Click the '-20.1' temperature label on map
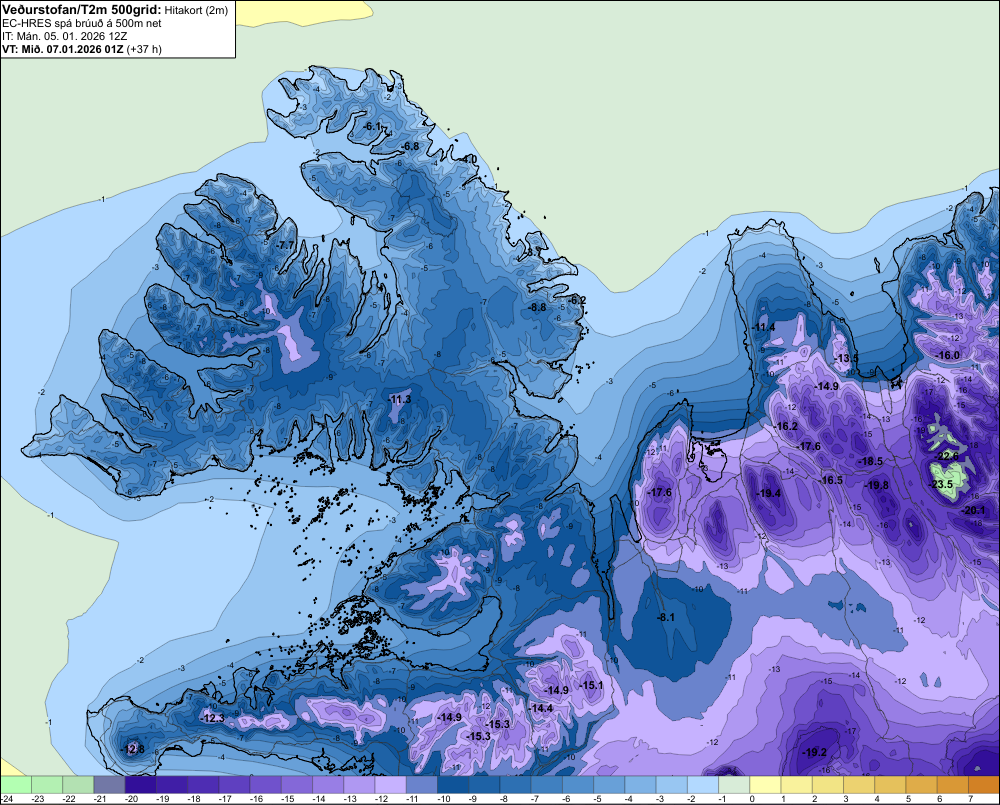Screen dimensions: 1000x805 pos(973,510)
